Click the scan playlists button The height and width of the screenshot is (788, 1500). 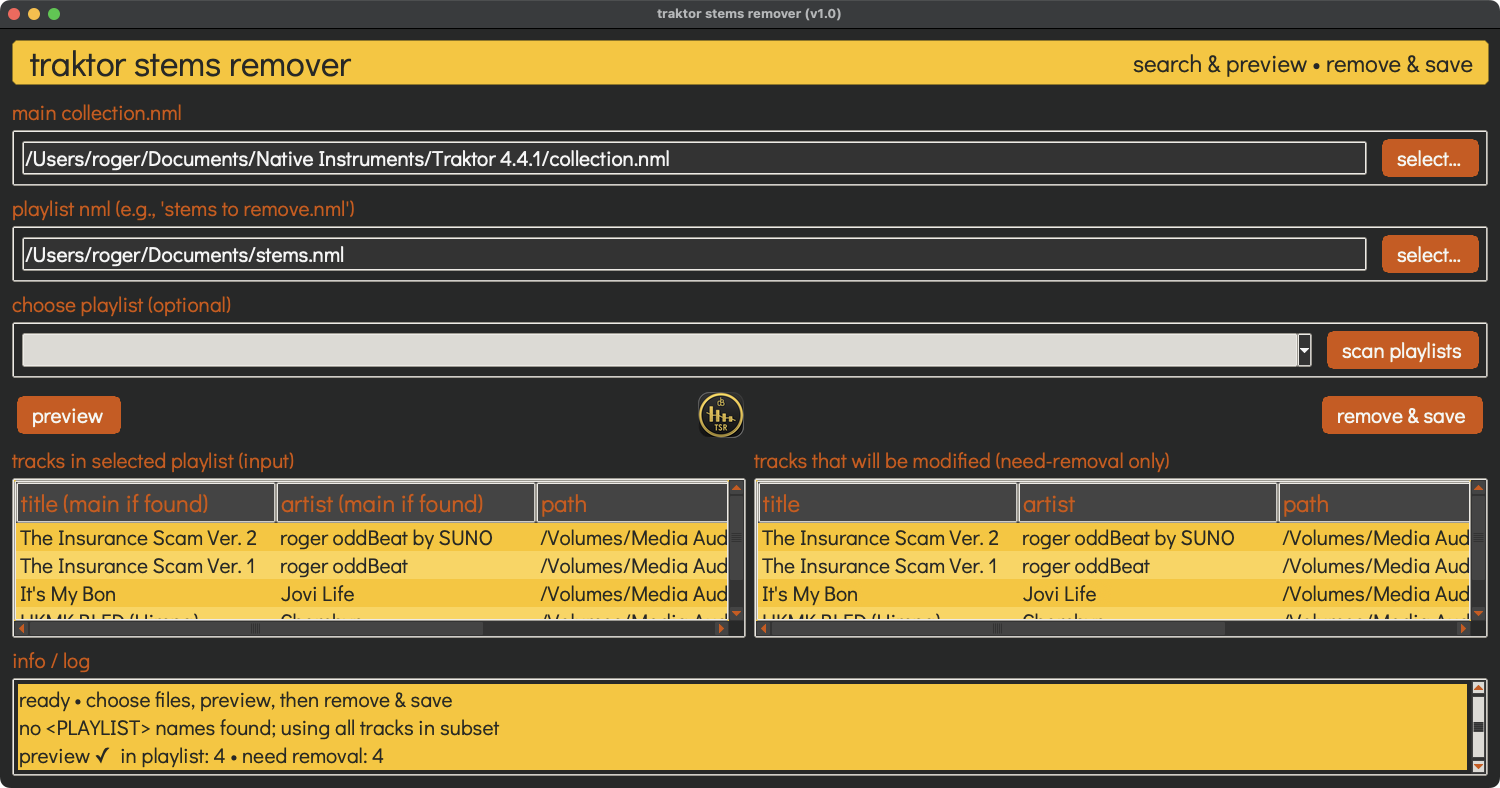click(1402, 351)
